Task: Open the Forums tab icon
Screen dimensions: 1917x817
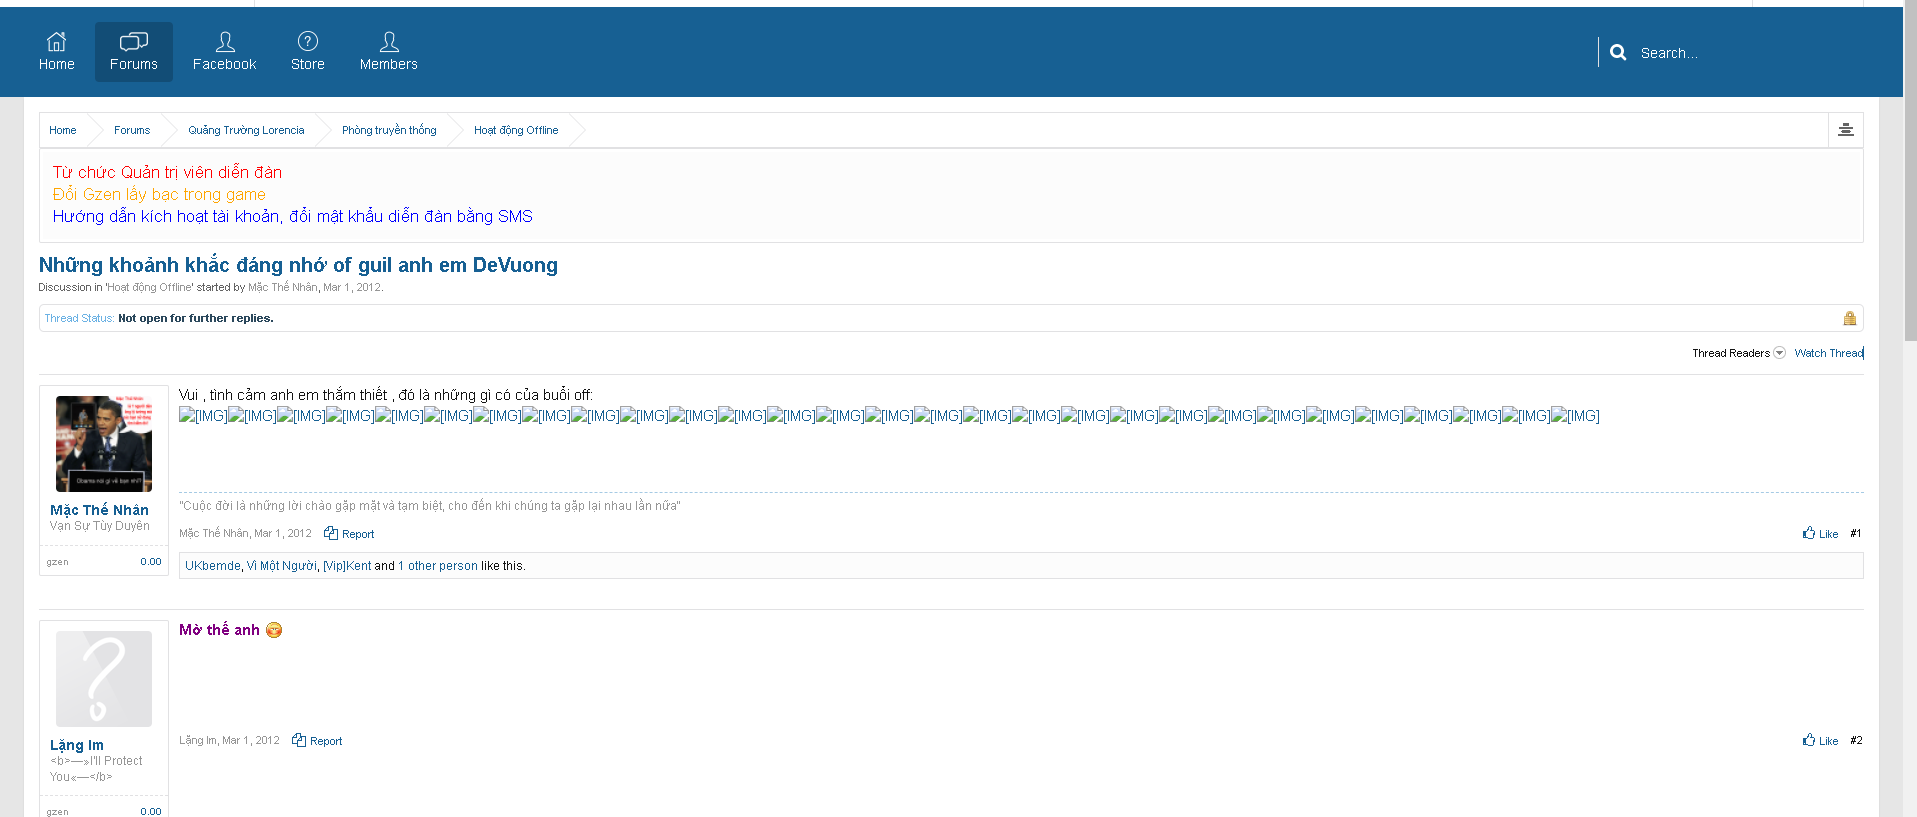Action: [x=133, y=42]
